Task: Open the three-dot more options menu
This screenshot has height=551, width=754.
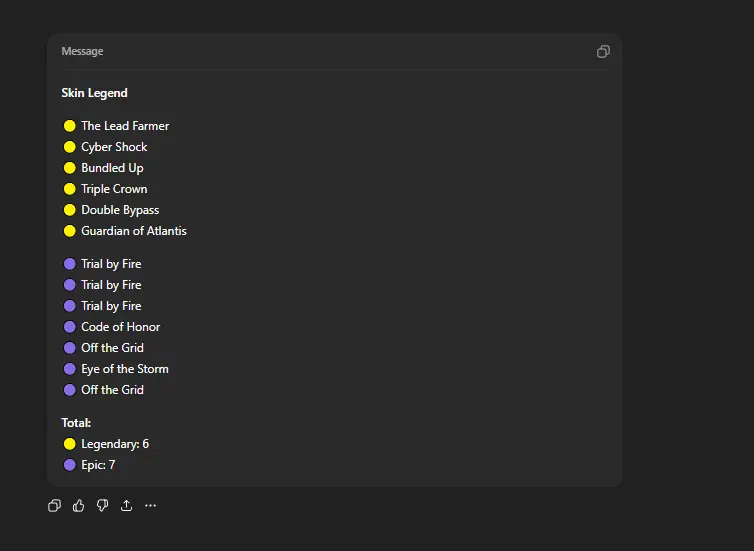Action: (x=151, y=506)
